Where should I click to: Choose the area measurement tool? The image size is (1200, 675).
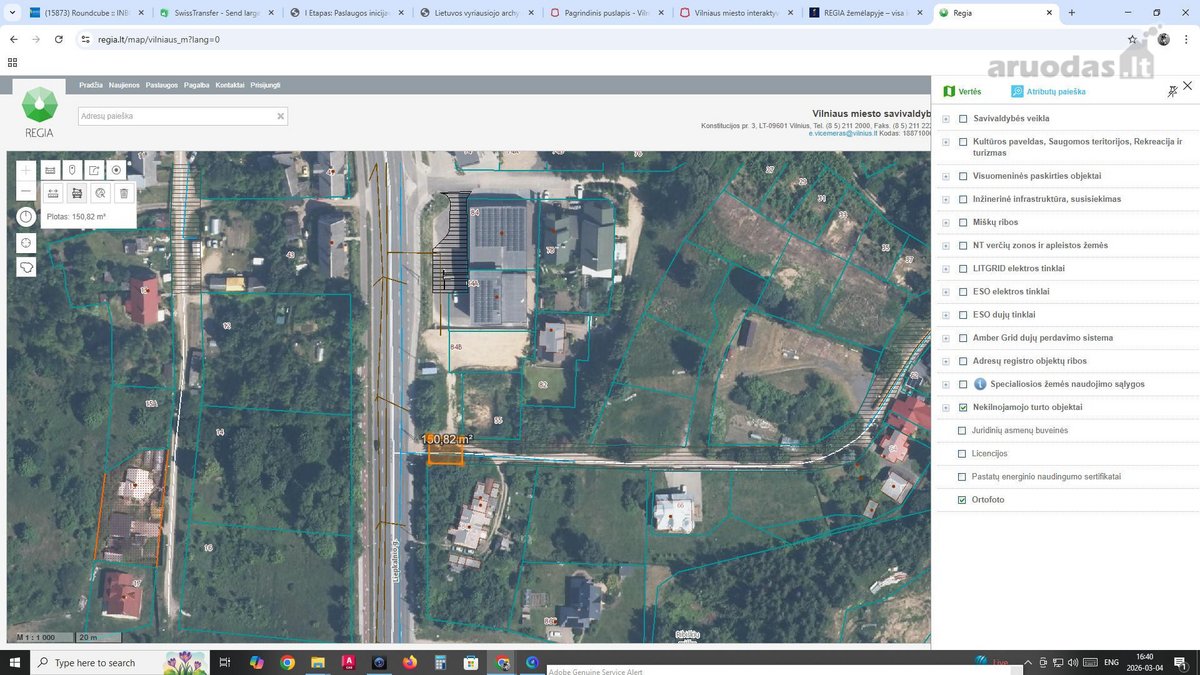[x=76, y=193]
